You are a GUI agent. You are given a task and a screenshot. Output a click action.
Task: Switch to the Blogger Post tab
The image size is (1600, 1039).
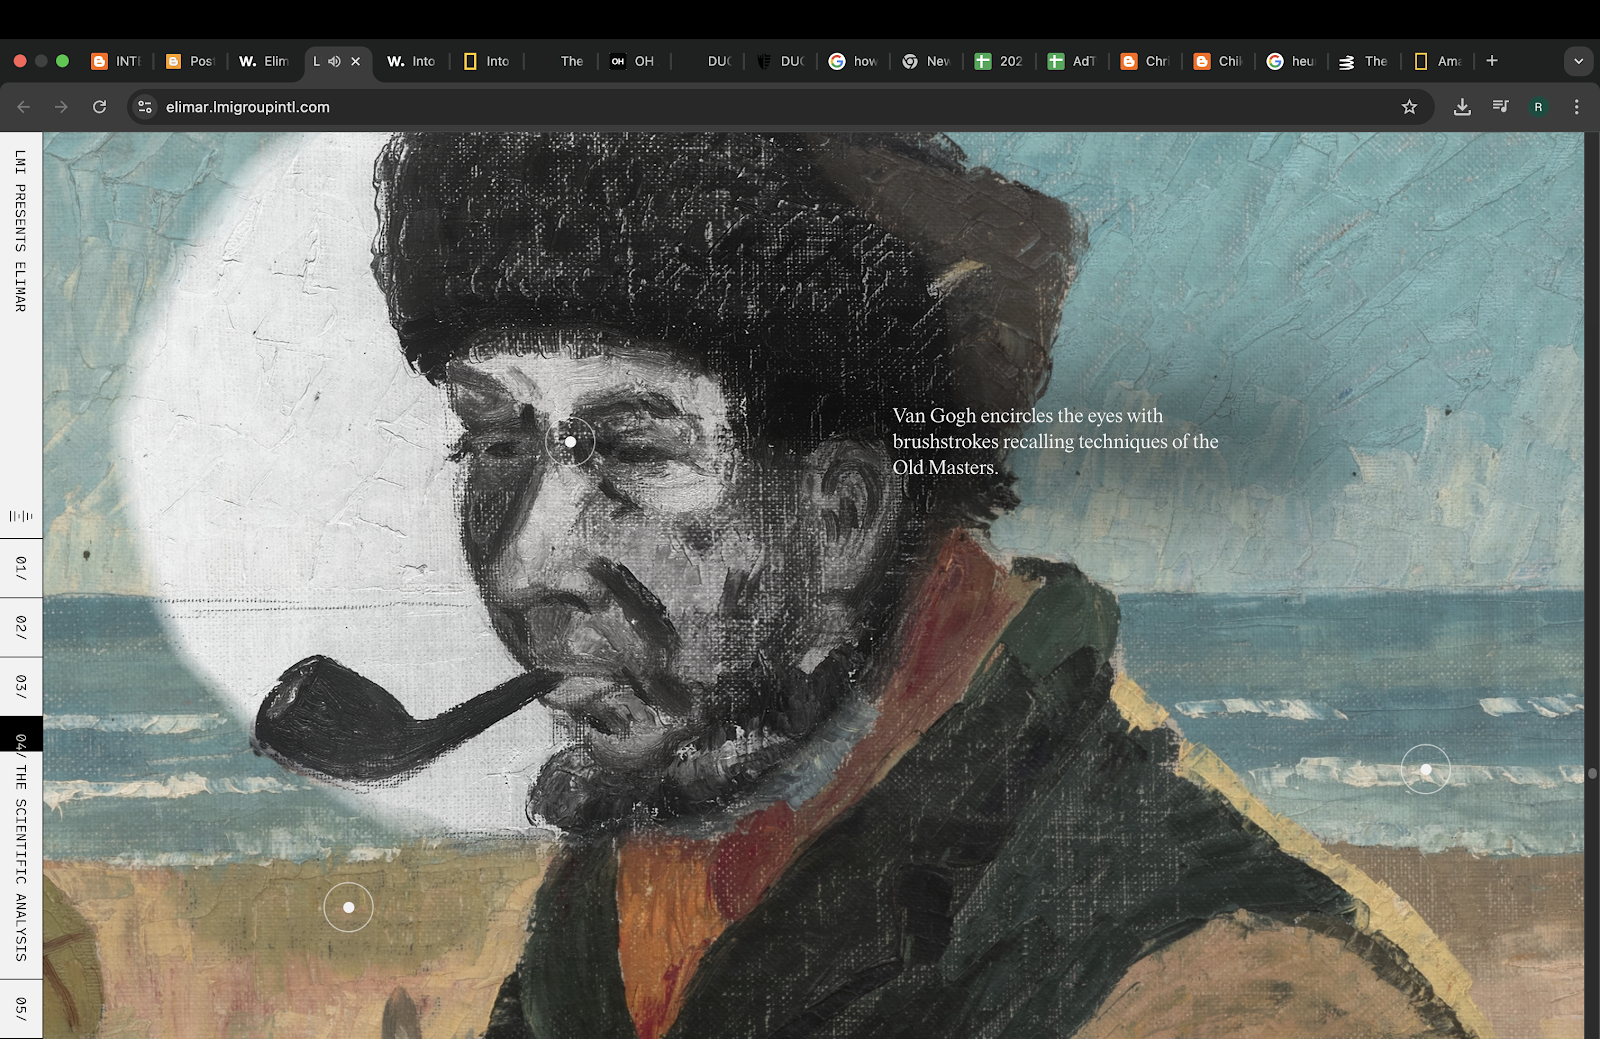coord(190,61)
